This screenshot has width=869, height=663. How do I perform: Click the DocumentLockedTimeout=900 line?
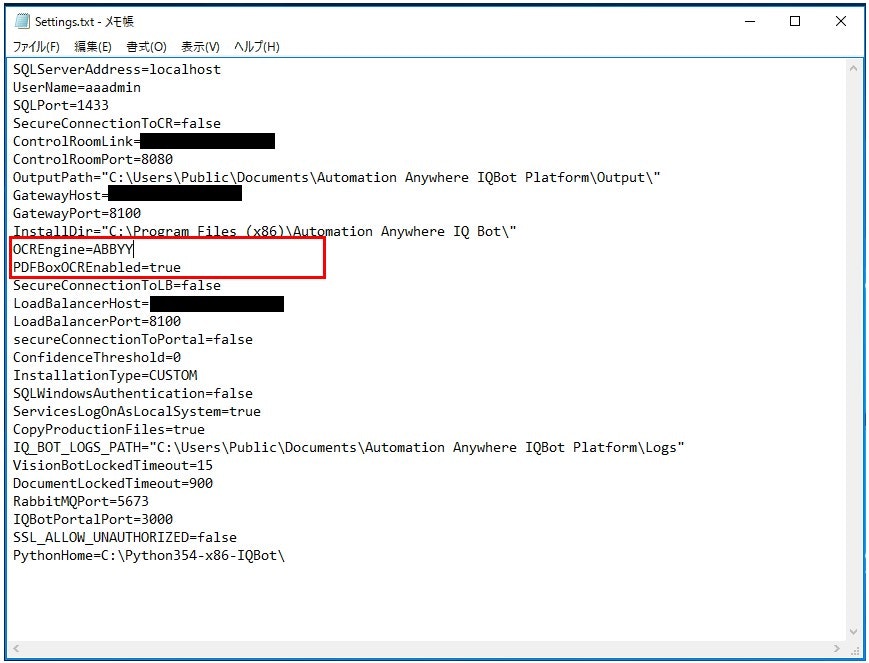113,484
